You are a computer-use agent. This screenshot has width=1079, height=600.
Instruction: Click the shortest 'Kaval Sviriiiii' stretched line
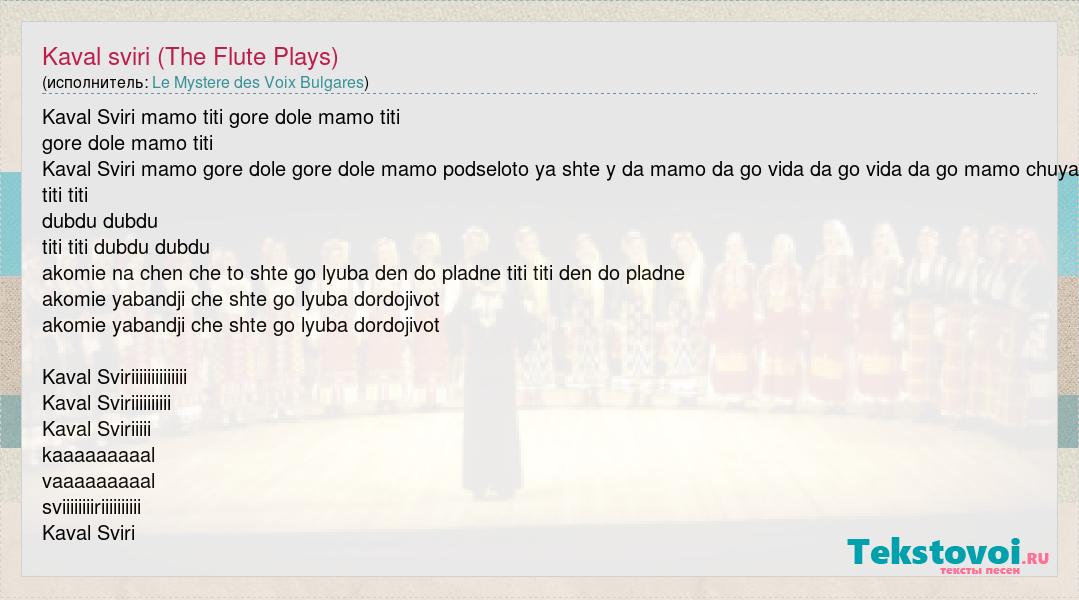point(96,429)
